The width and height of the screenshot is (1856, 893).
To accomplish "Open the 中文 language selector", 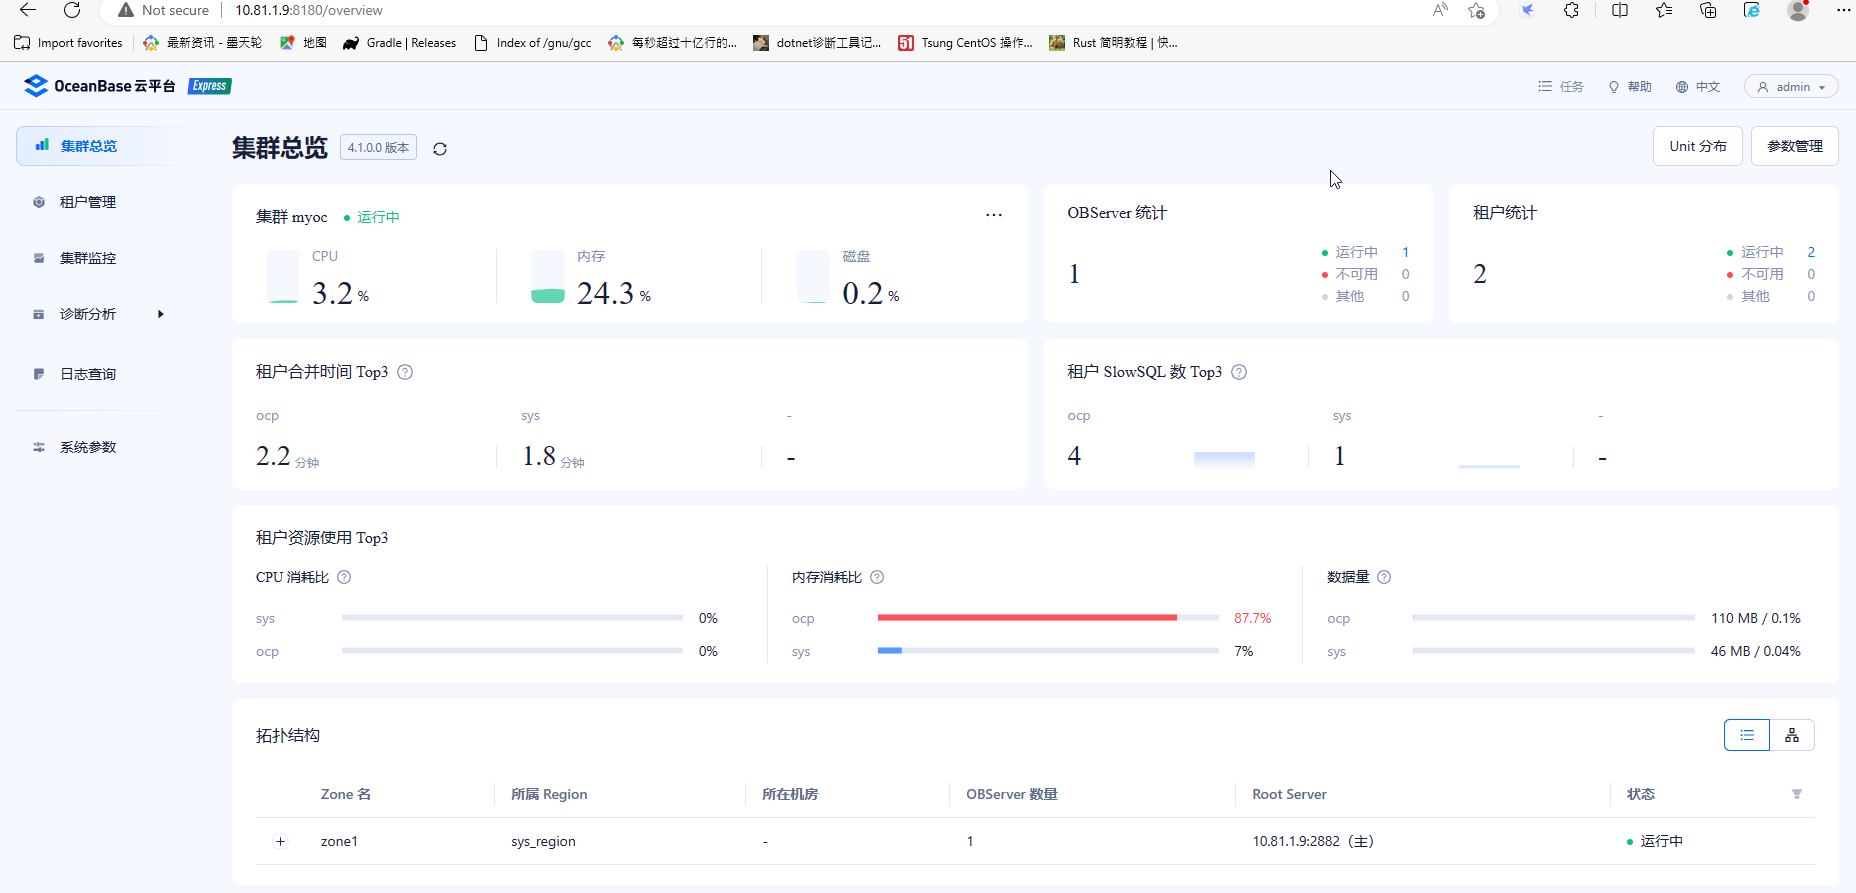I will click(1698, 87).
